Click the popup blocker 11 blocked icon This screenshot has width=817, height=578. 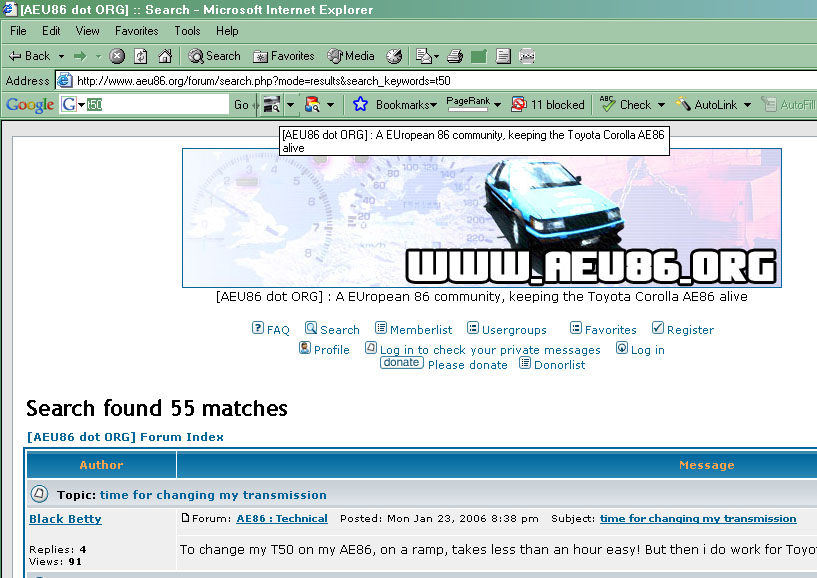[x=519, y=104]
